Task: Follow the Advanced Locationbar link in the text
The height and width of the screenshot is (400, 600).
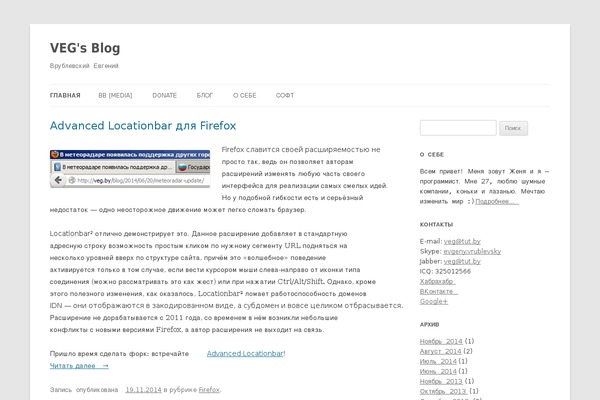Action: tap(245, 353)
